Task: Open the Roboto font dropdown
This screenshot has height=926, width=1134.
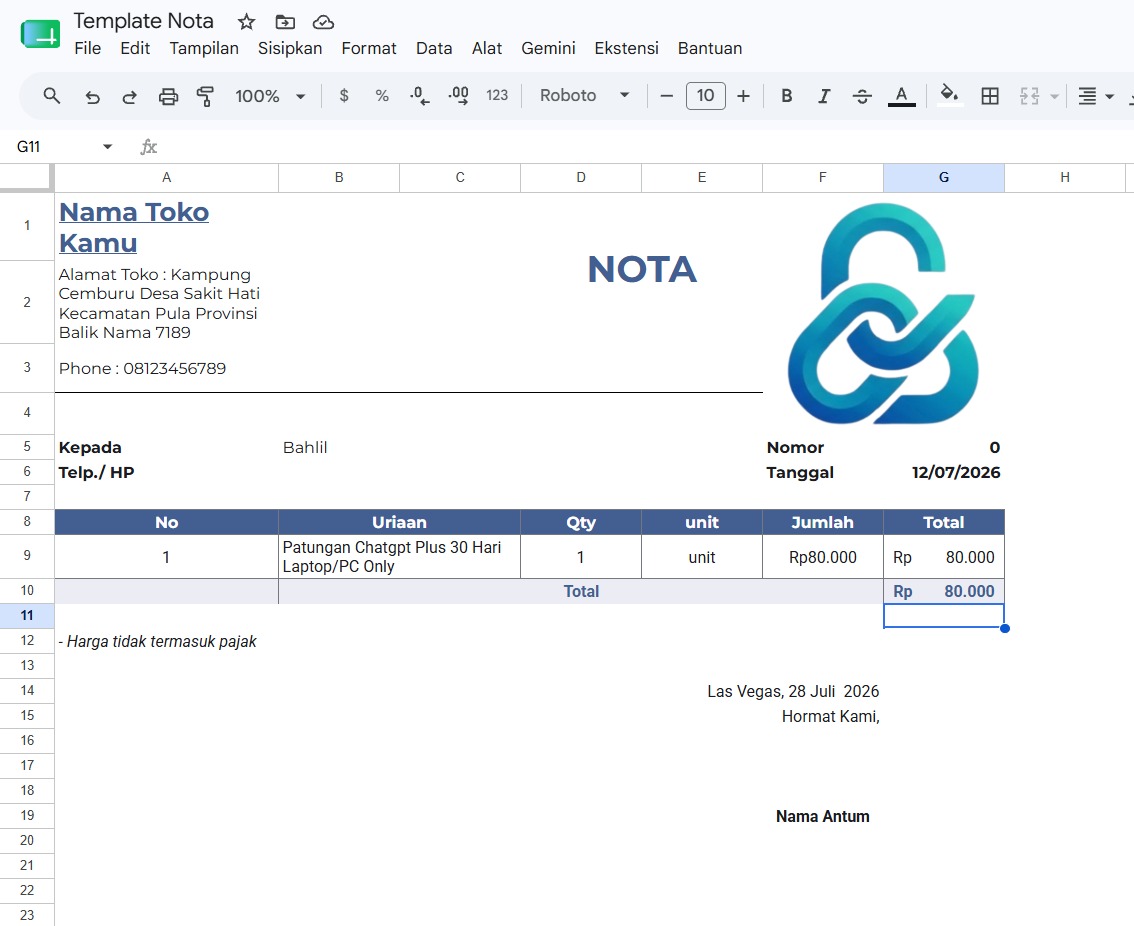Action: (x=584, y=95)
